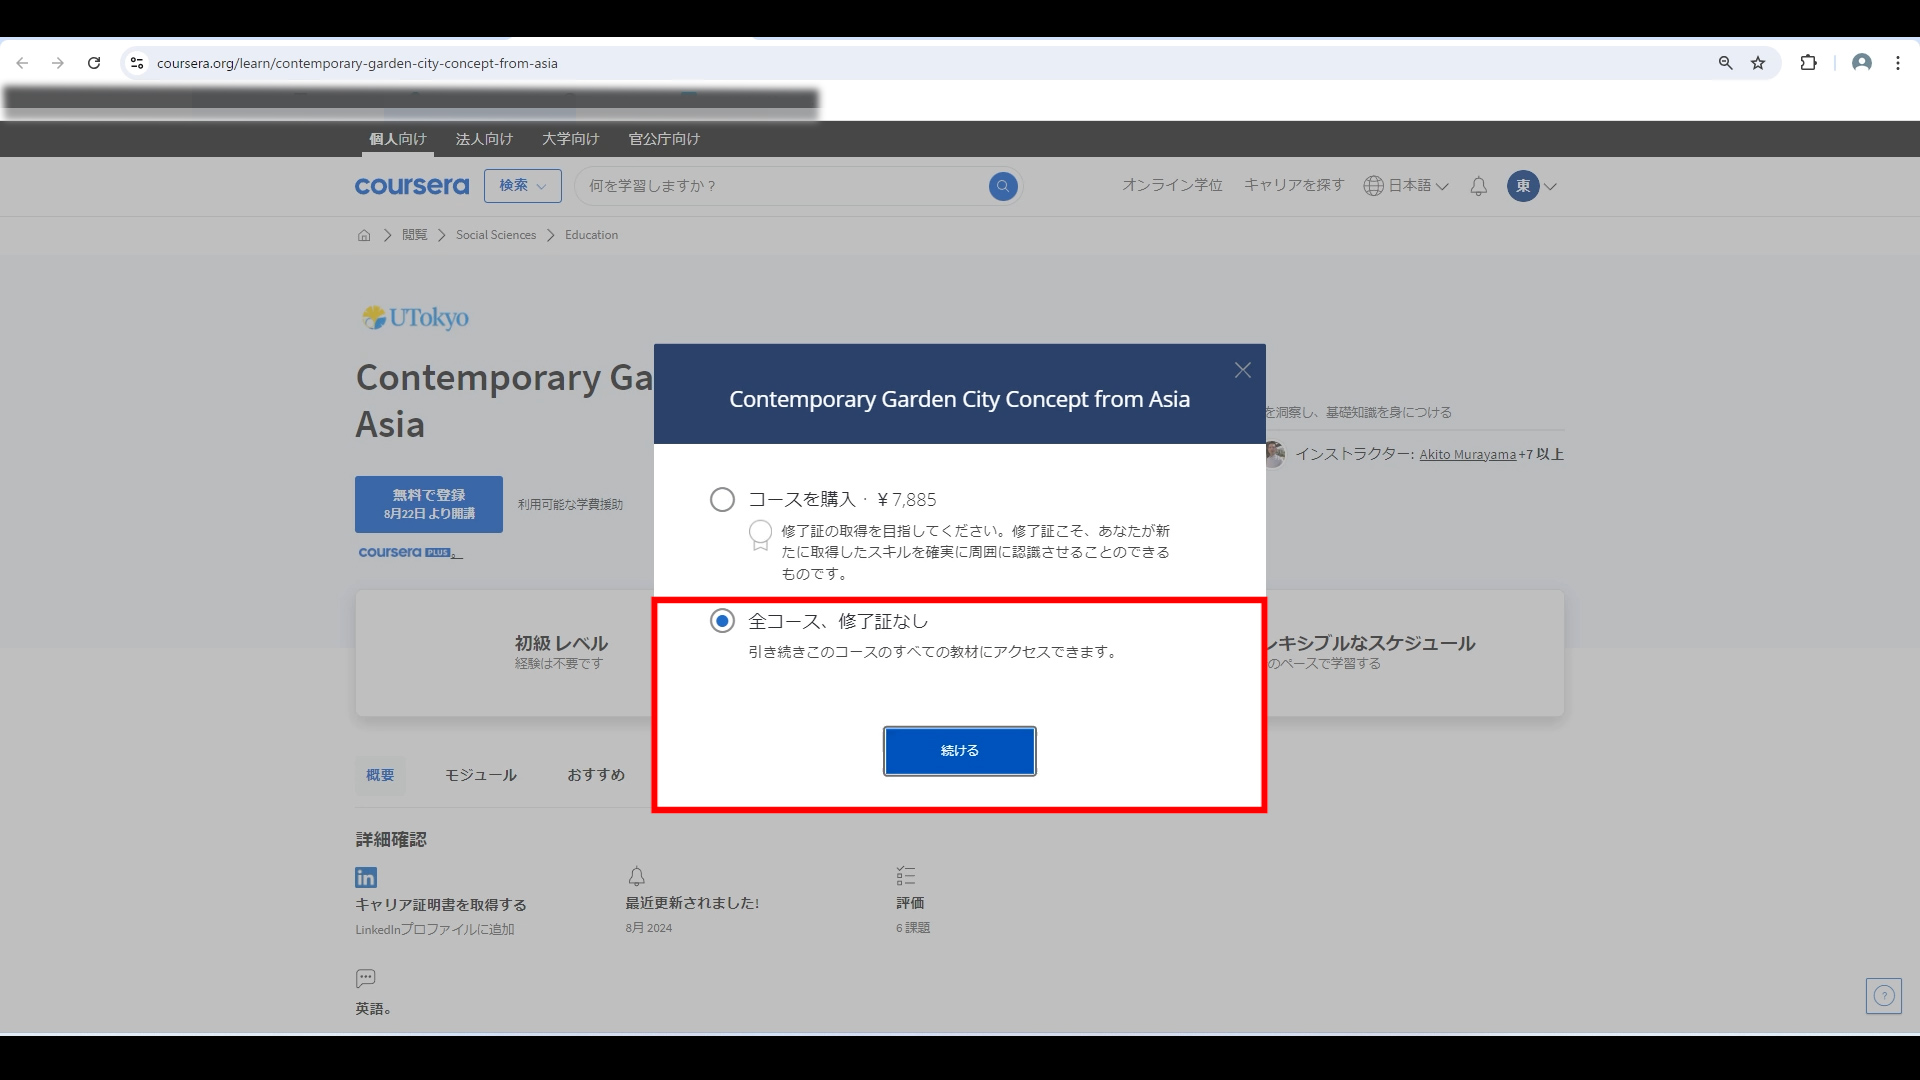The width and height of the screenshot is (1920, 1080).
Task: Select the コースを購入 radio option
Action: (722, 499)
